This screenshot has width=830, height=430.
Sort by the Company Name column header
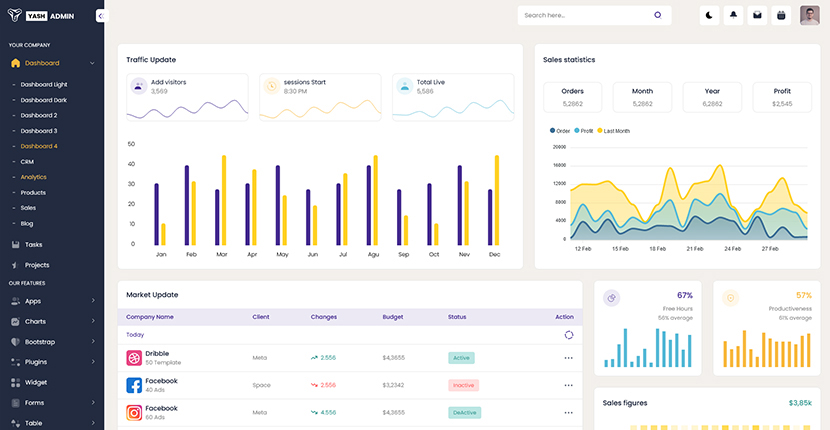pos(150,317)
